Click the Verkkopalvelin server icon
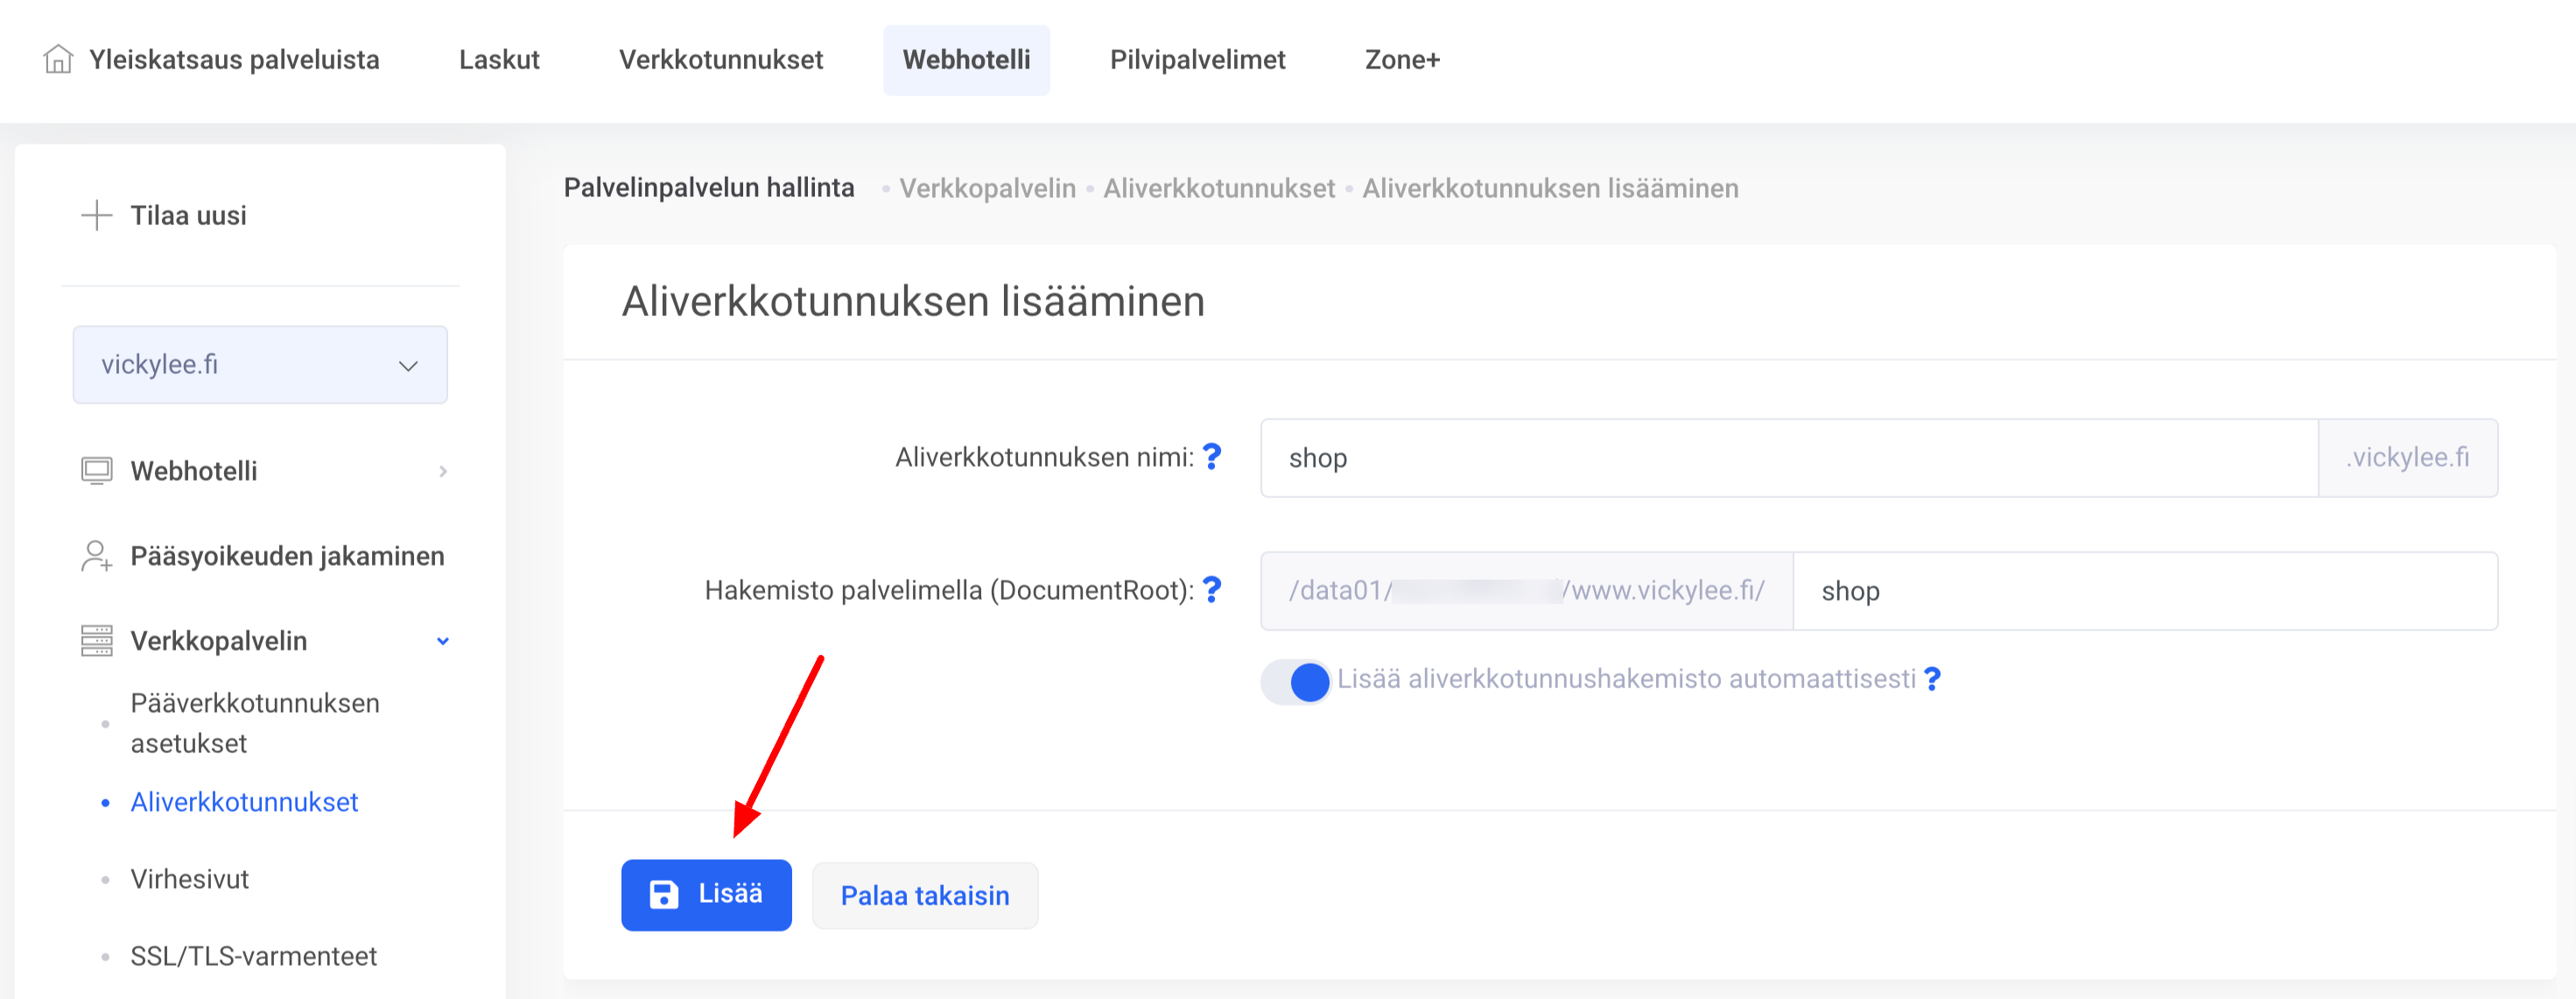 (x=96, y=641)
